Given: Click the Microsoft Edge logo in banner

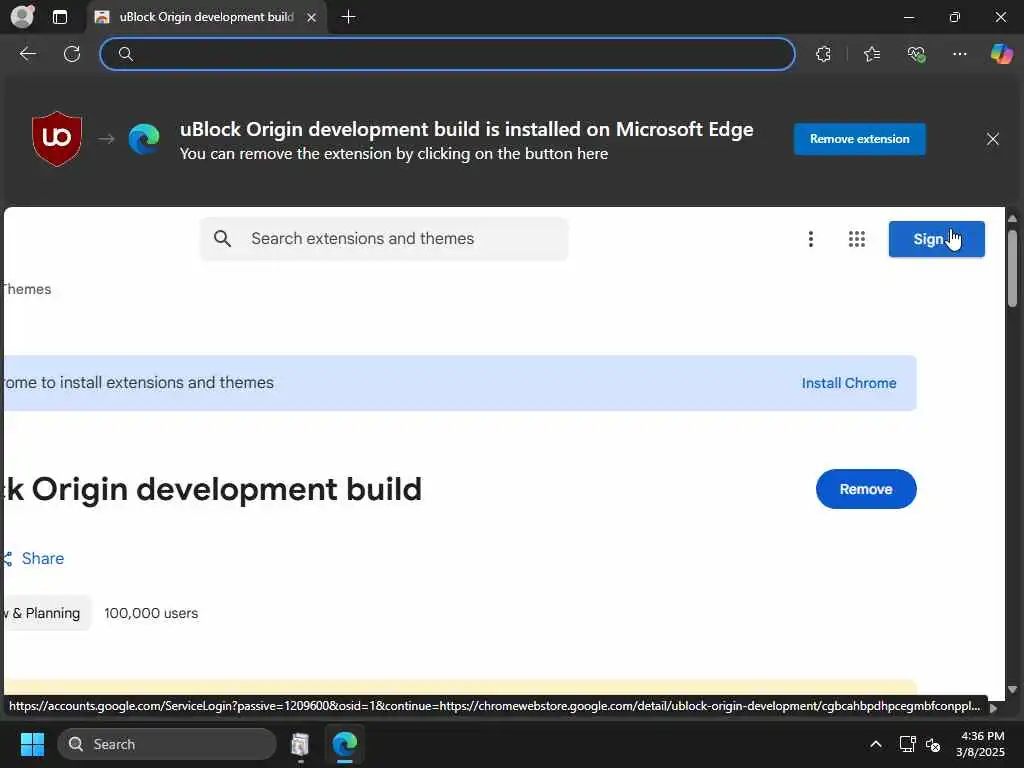Looking at the screenshot, I should pyautogui.click(x=144, y=138).
